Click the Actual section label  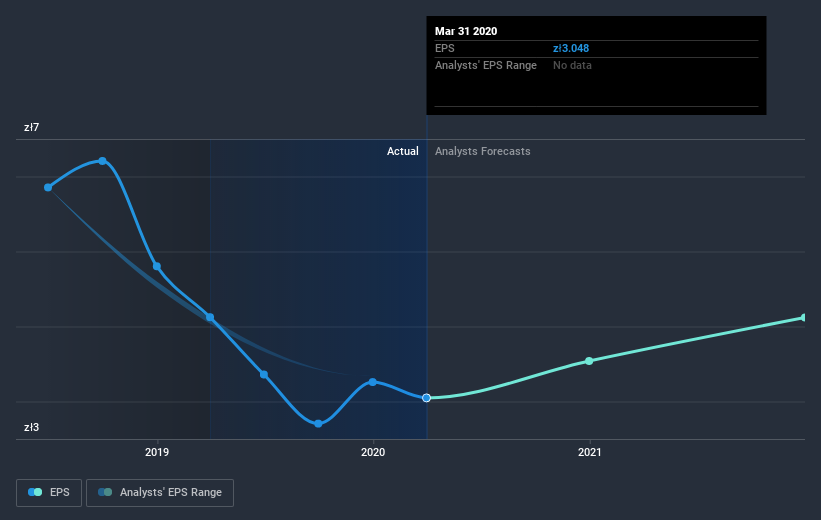[x=403, y=151]
